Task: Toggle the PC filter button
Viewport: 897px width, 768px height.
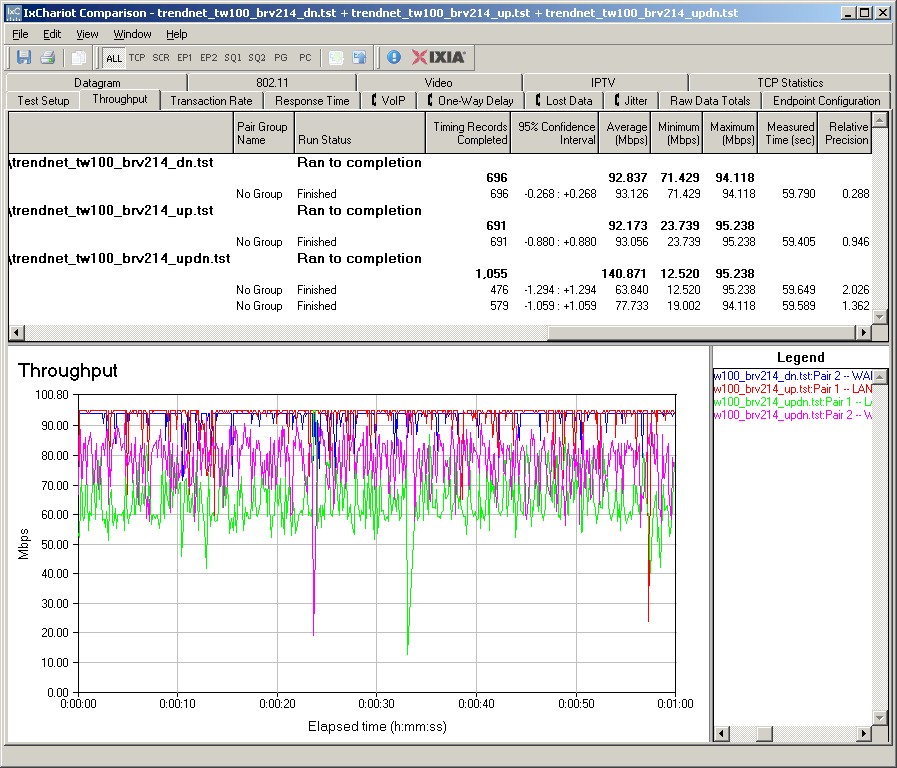Action: [305, 57]
